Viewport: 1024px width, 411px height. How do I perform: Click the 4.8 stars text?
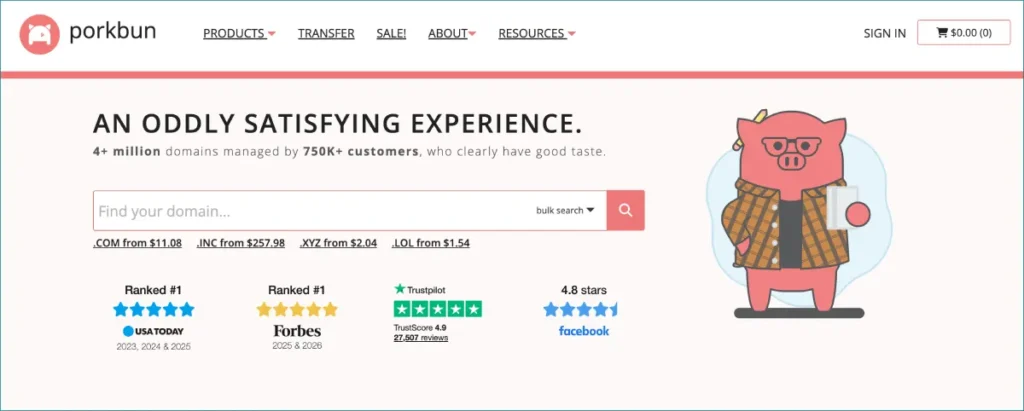[x=584, y=289]
